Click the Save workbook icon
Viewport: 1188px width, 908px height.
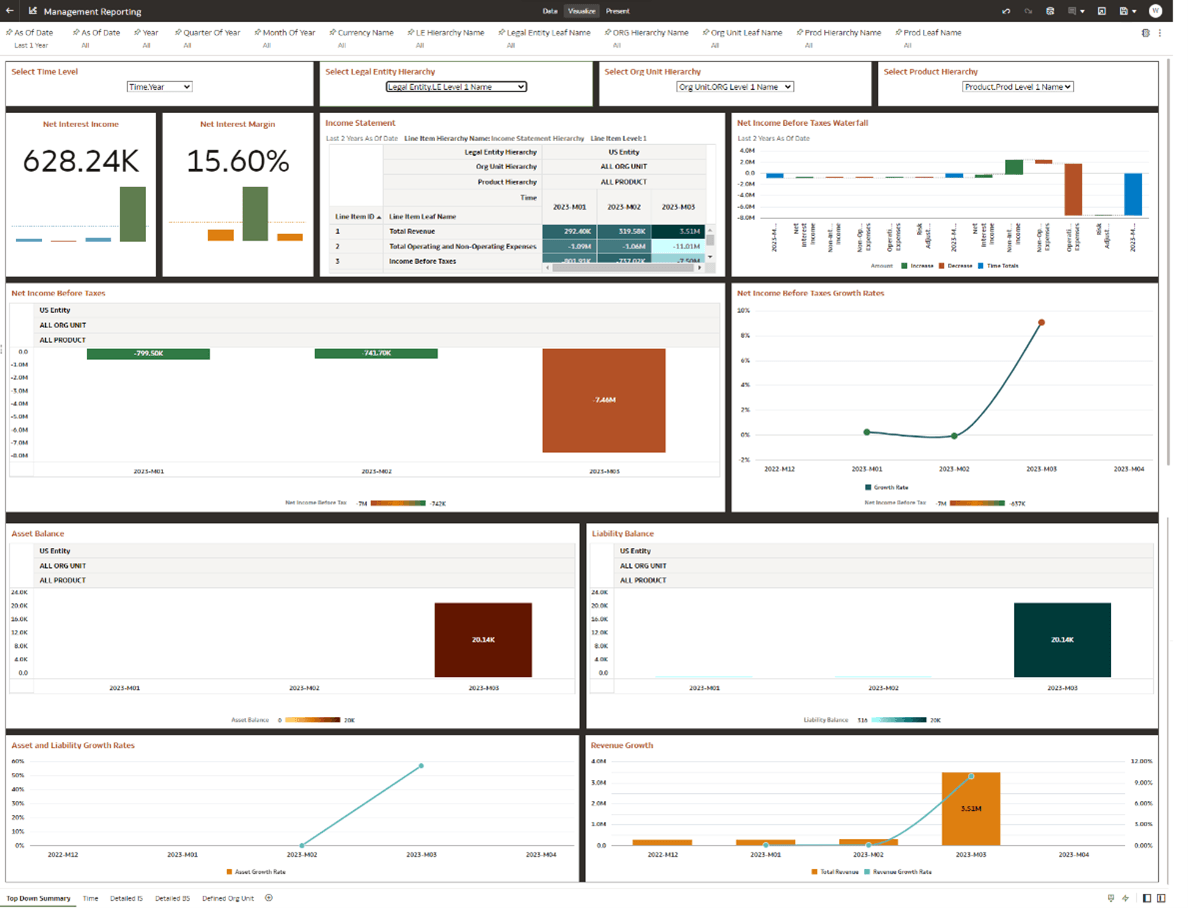1123,11
